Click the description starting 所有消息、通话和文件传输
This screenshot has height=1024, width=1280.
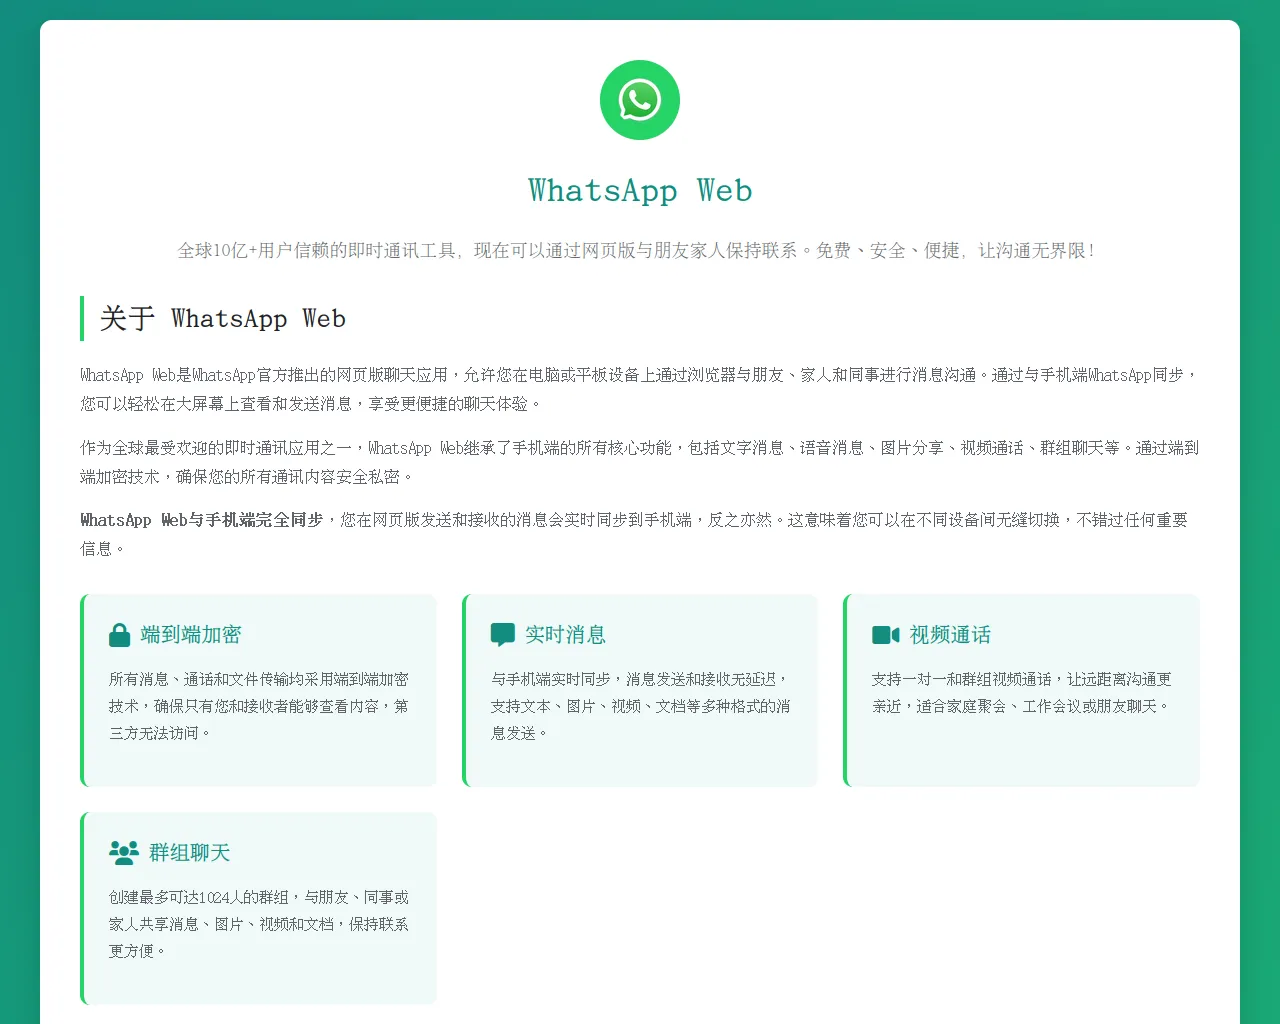point(259,706)
